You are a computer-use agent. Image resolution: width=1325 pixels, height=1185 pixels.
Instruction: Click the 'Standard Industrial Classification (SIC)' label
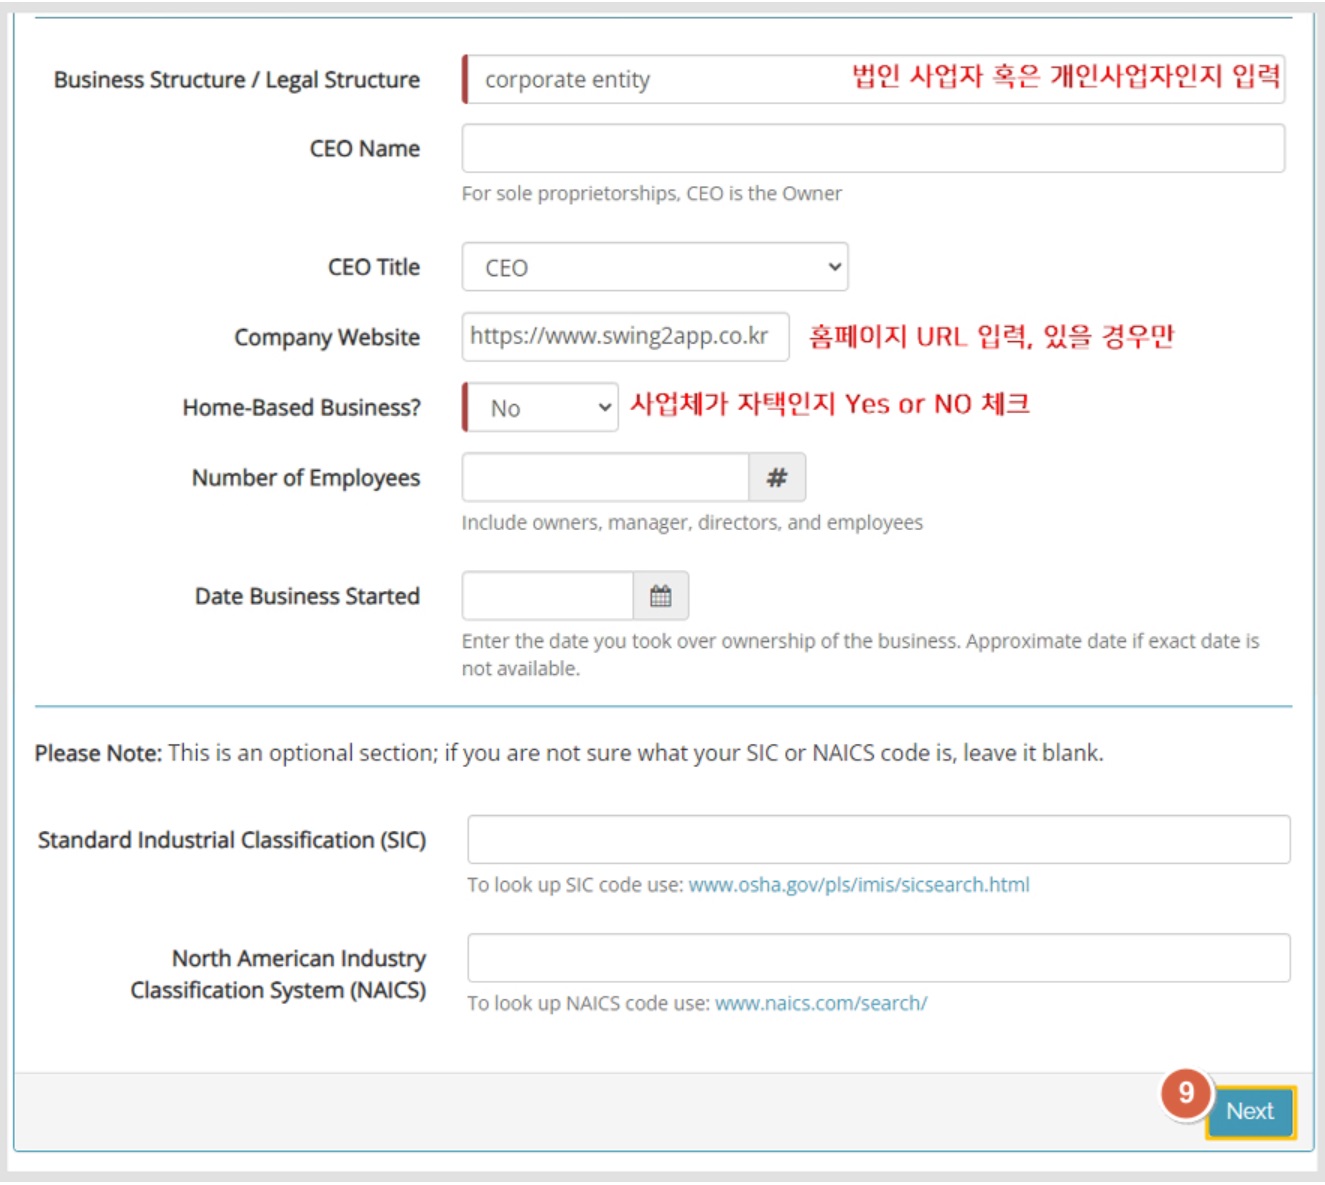(232, 840)
